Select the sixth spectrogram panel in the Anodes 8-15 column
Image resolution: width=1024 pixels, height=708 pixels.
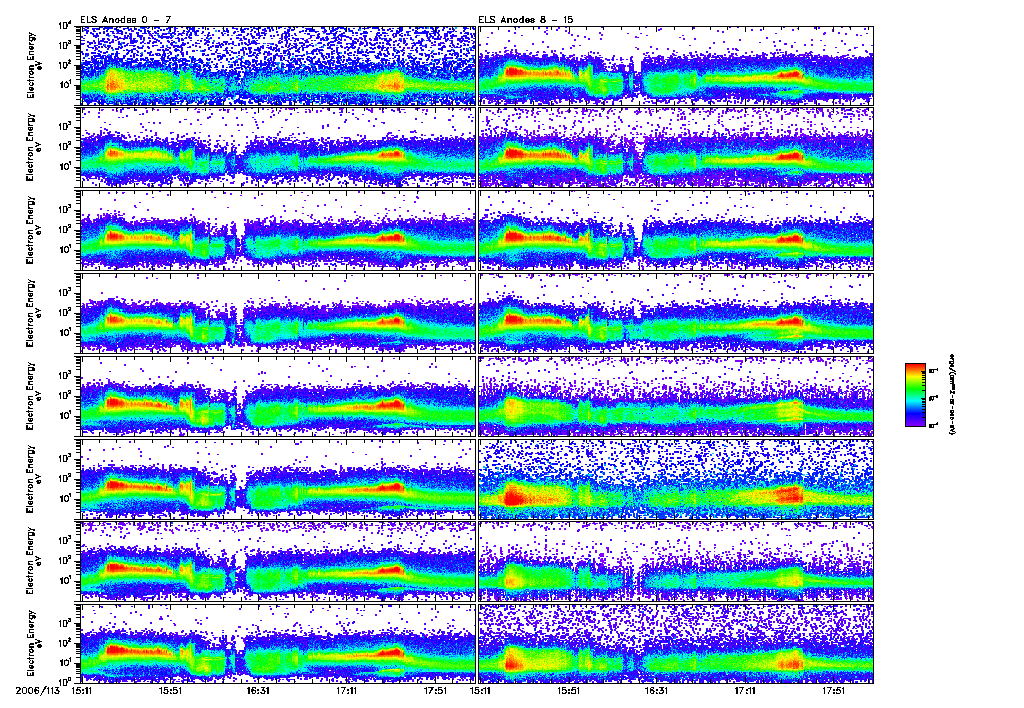pos(676,479)
